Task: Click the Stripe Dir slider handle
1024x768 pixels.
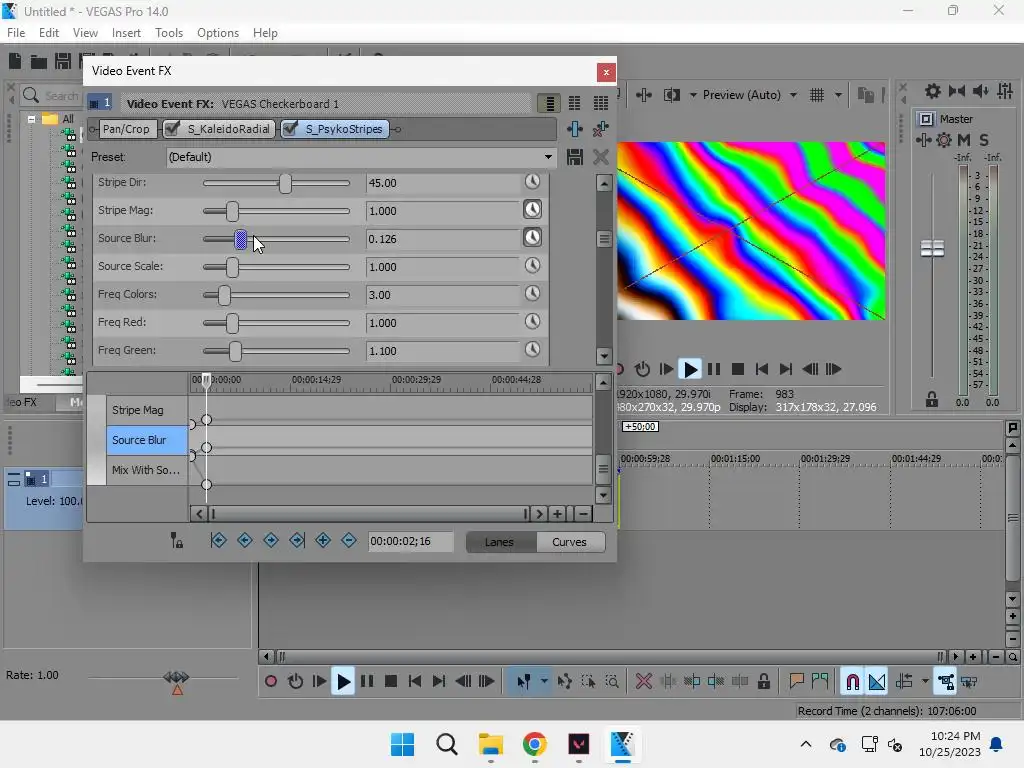Action: click(x=285, y=184)
